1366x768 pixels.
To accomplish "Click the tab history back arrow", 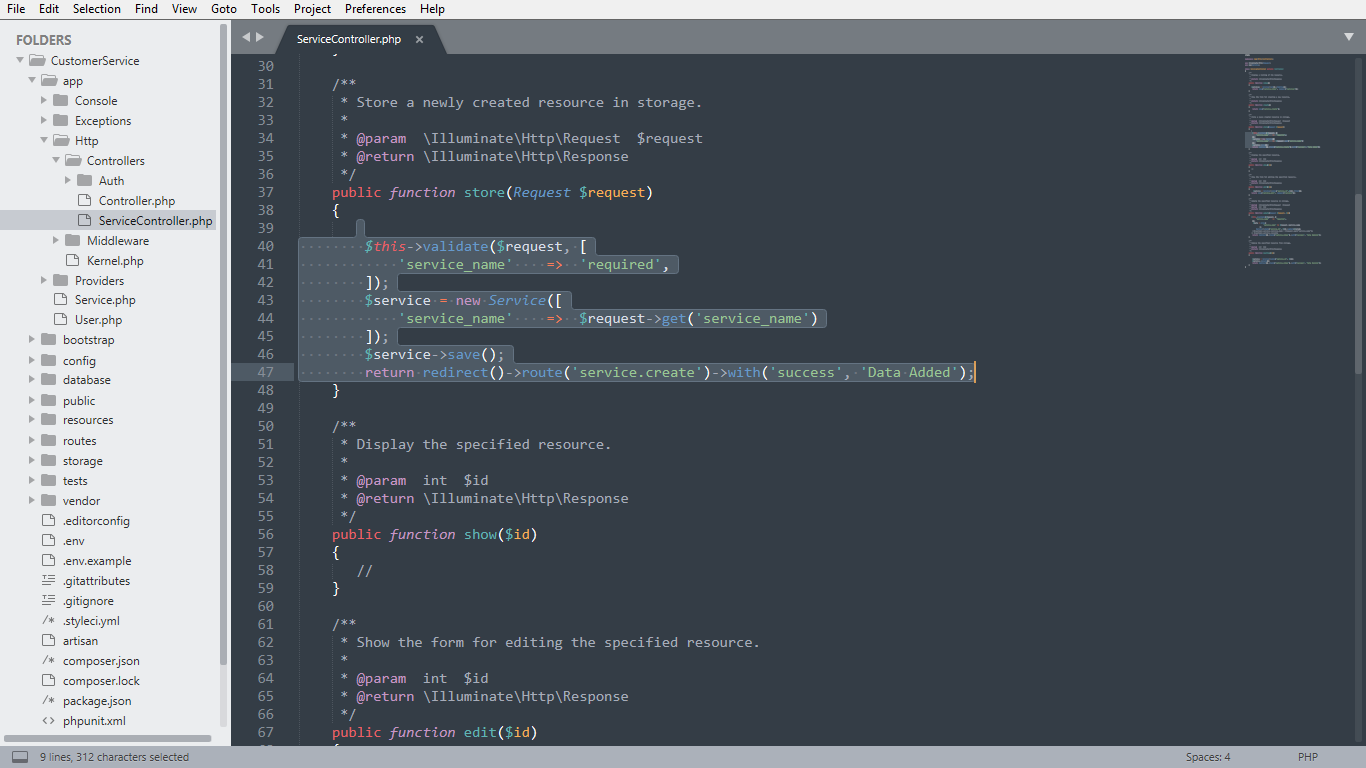I will pyautogui.click(x=246, y=37).
